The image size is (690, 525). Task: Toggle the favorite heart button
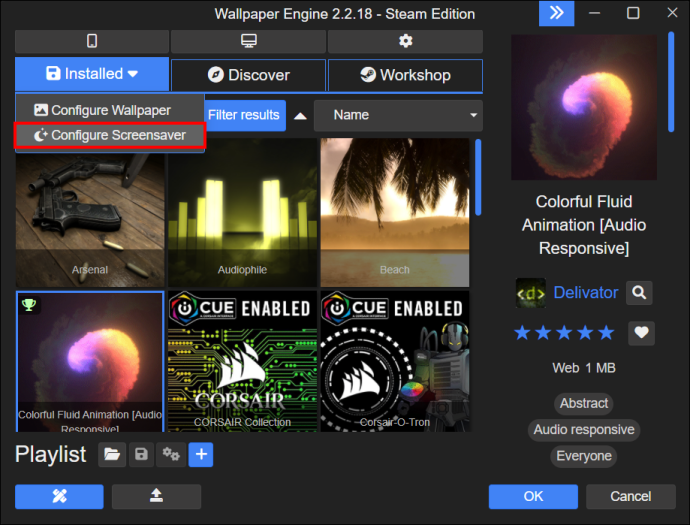click(x=641, y=333)
